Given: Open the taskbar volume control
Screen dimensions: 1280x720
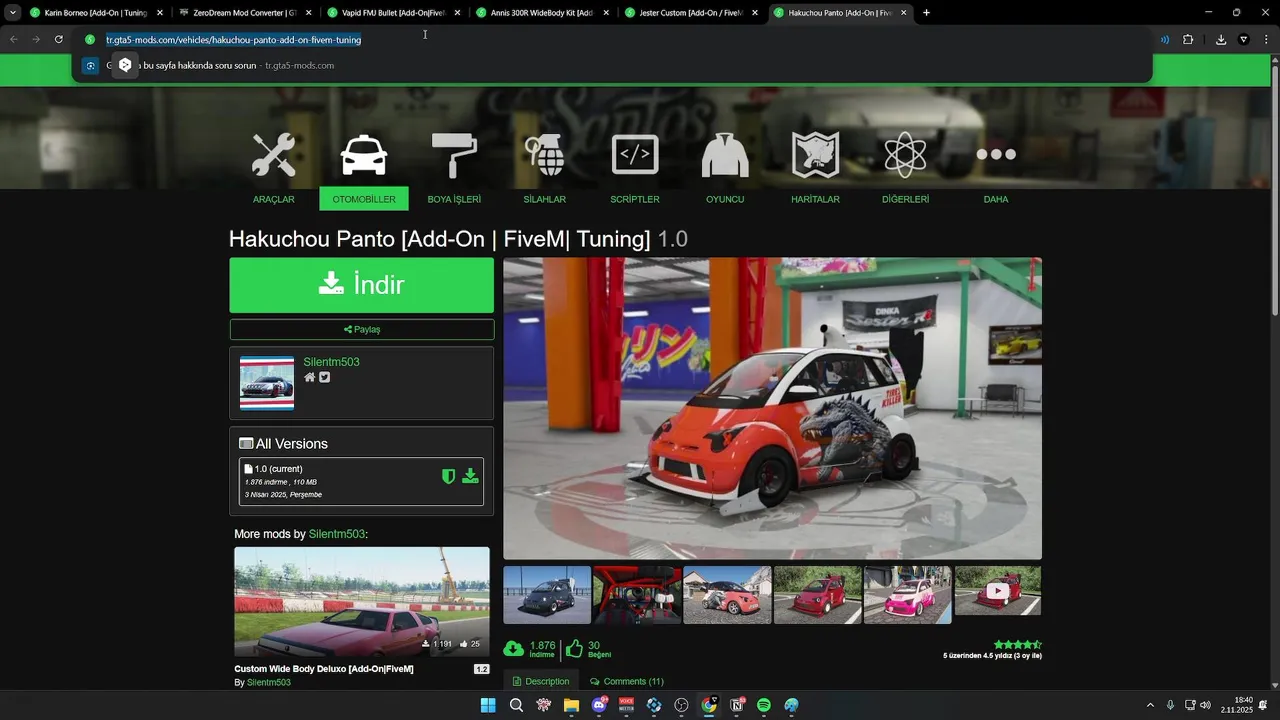Looking at the screenshot, I should (1205, 705).
